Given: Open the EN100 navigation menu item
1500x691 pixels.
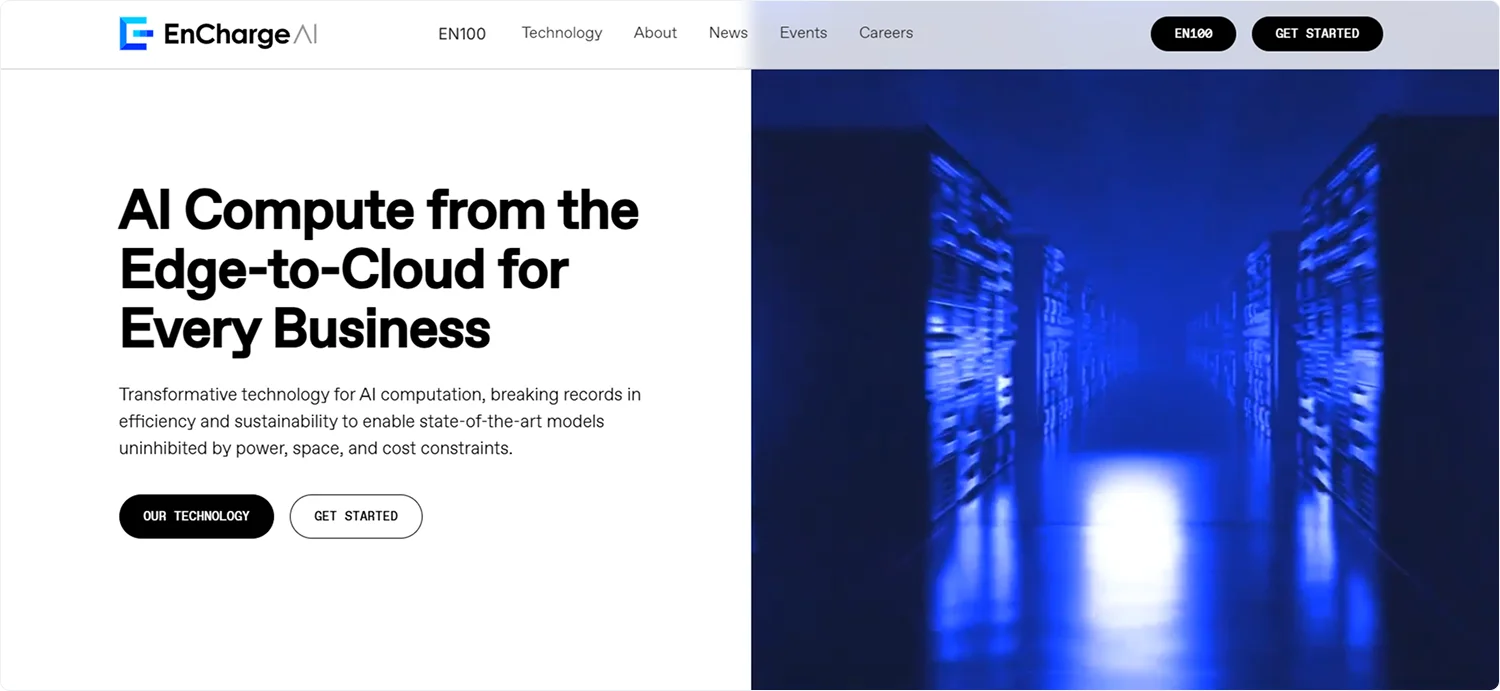Looking at the screenshot, I should (x=462, y=33).
